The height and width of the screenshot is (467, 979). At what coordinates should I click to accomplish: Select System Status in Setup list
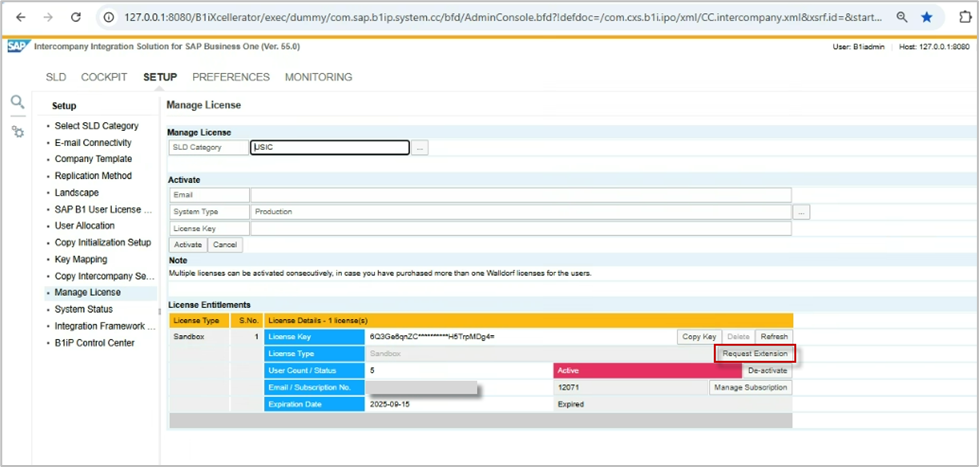click(x=84, y=309)
